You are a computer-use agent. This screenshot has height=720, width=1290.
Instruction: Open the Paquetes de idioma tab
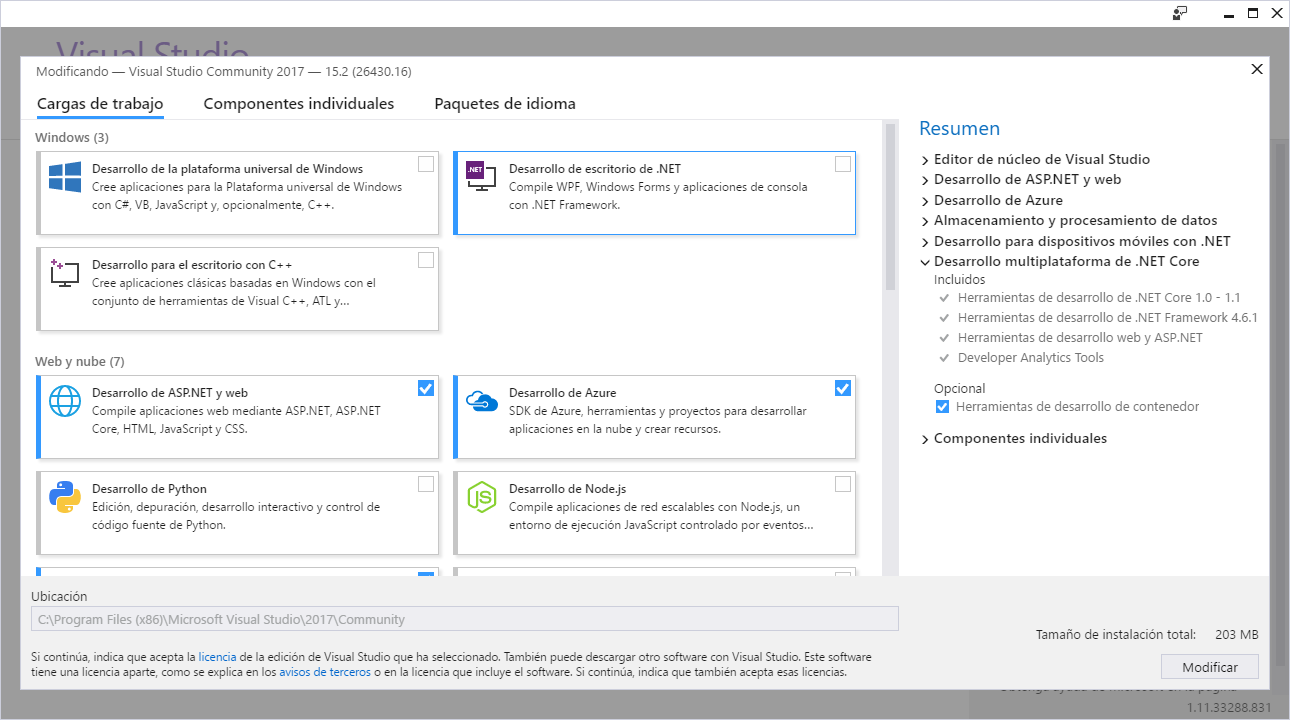[x=505, y=104]
